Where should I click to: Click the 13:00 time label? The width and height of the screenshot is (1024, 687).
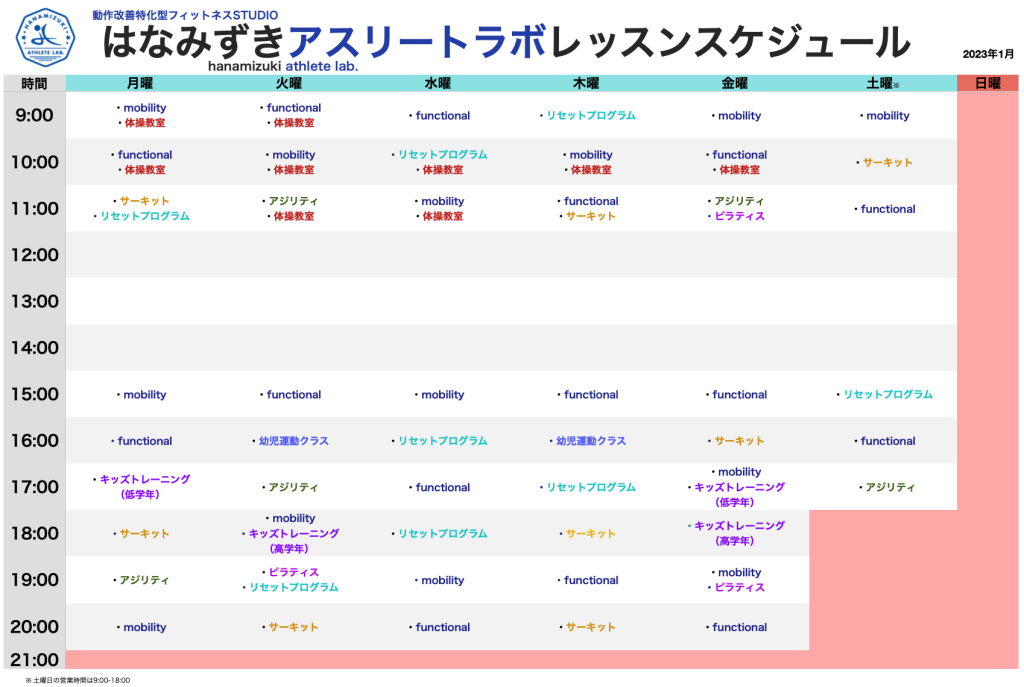[x=35, y=301]
